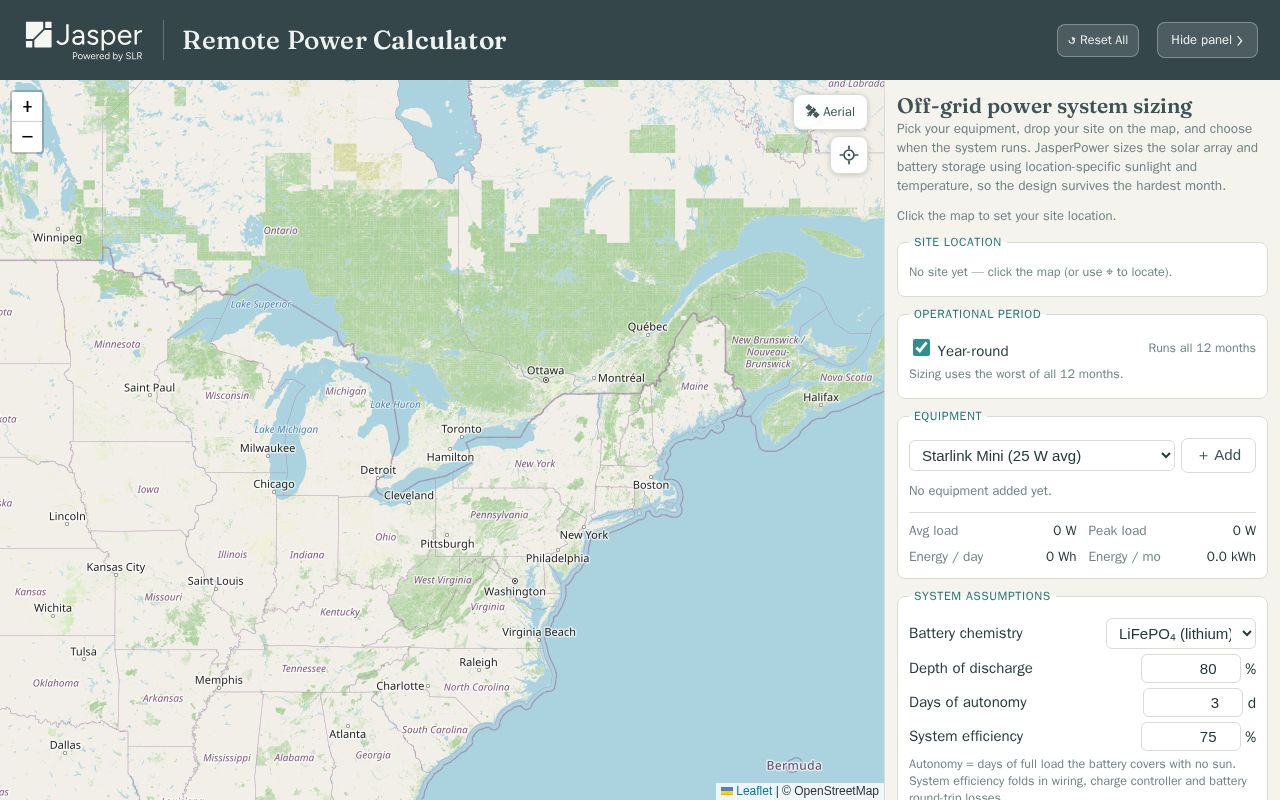
Task: Click the 'Energy / day' label
Action: pyautogui.click(x=946, y=557)
